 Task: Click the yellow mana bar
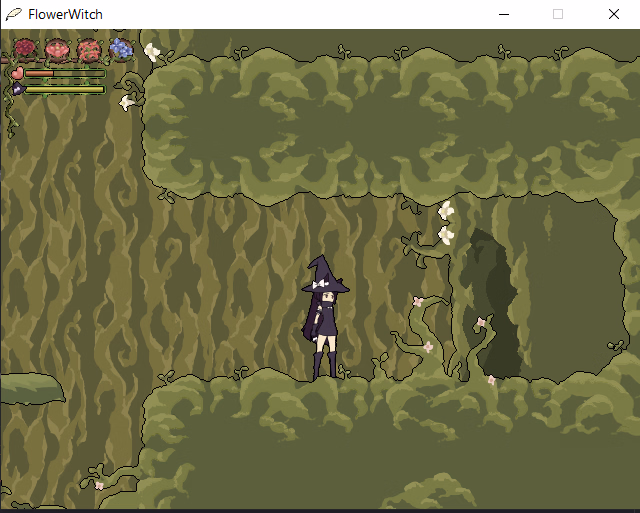(x=64, y=89)
